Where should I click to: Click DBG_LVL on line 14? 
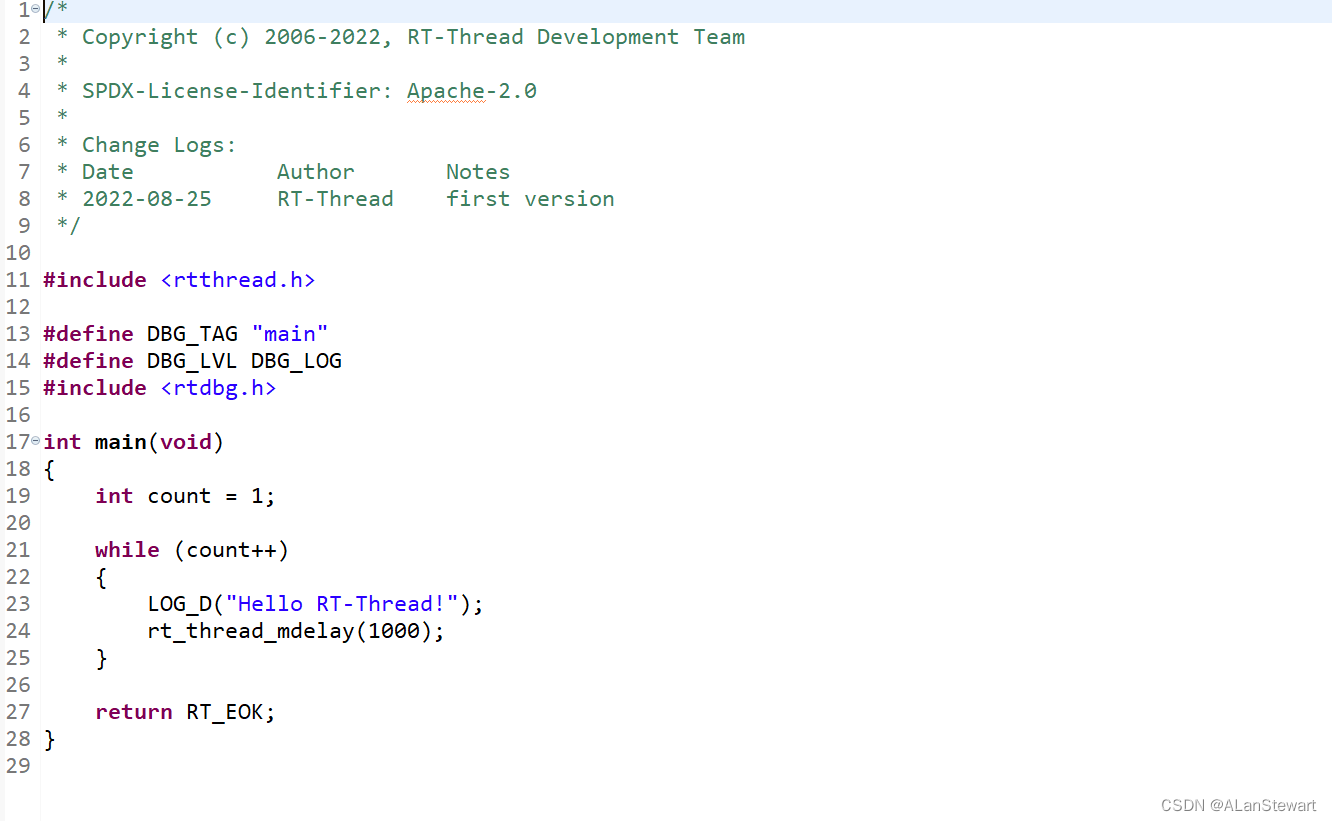(x=192, y=361)
